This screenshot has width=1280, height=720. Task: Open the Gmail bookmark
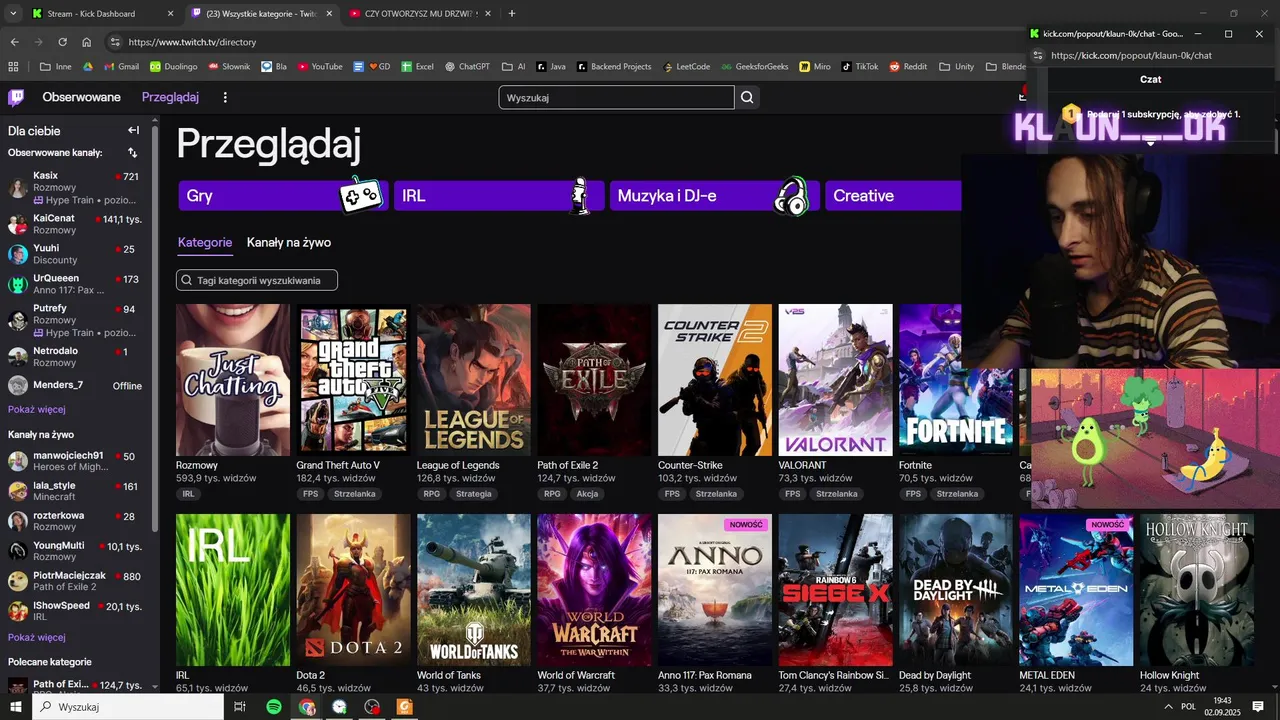click(119, 67)
